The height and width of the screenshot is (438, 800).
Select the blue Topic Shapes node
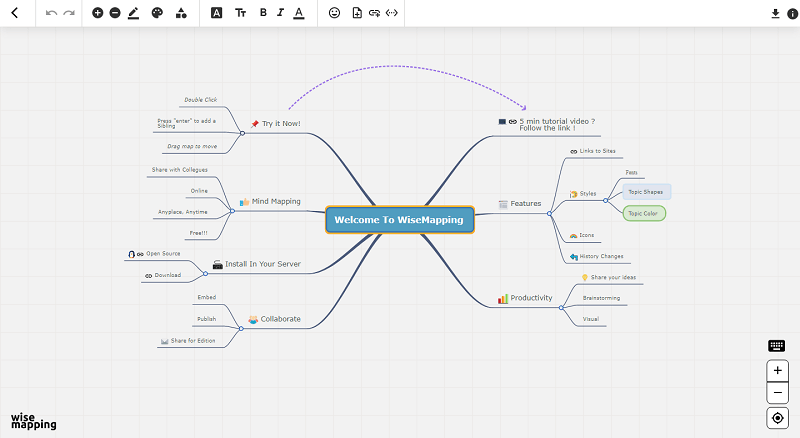coord(646,192)
